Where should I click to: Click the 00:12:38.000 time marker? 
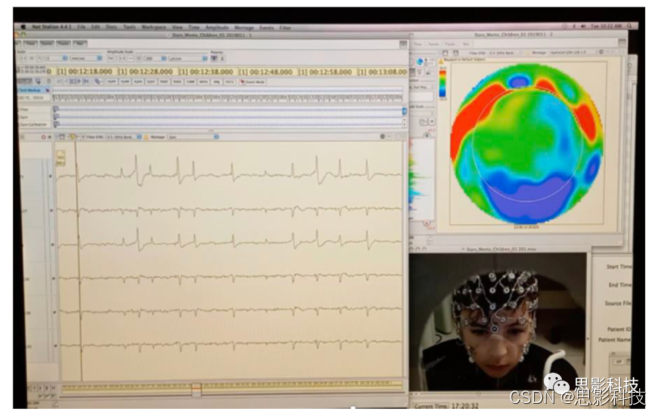[205, 72]
